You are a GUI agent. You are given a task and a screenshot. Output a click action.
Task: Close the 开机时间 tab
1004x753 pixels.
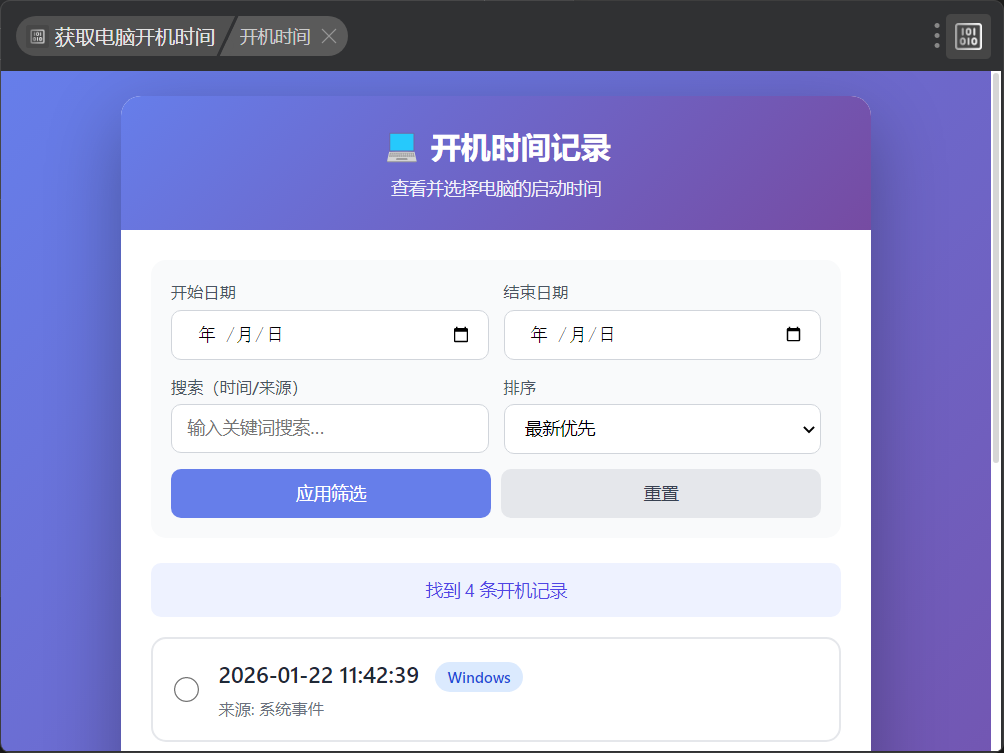(329, 37)
